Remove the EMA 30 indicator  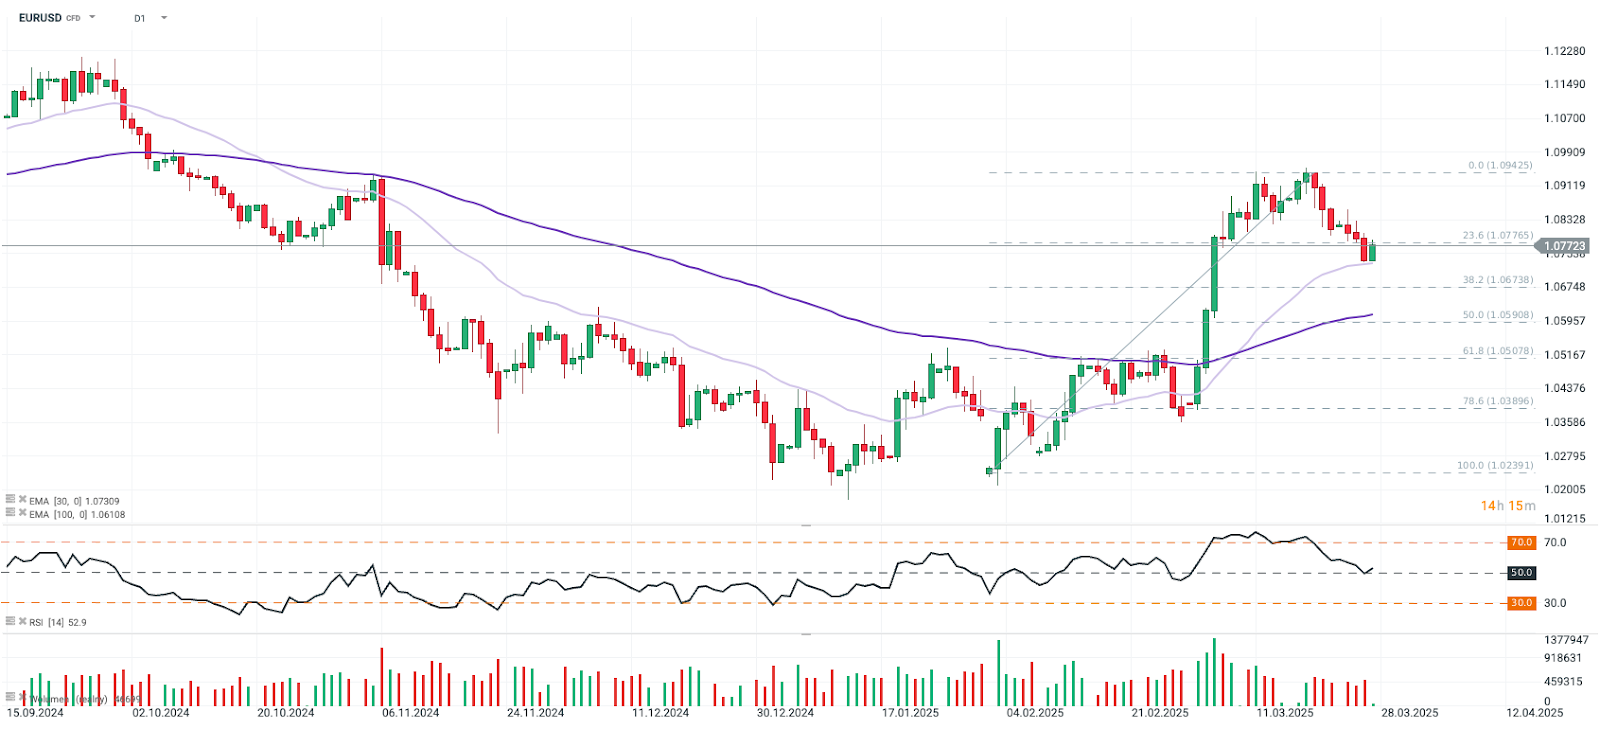coord(22,499)
